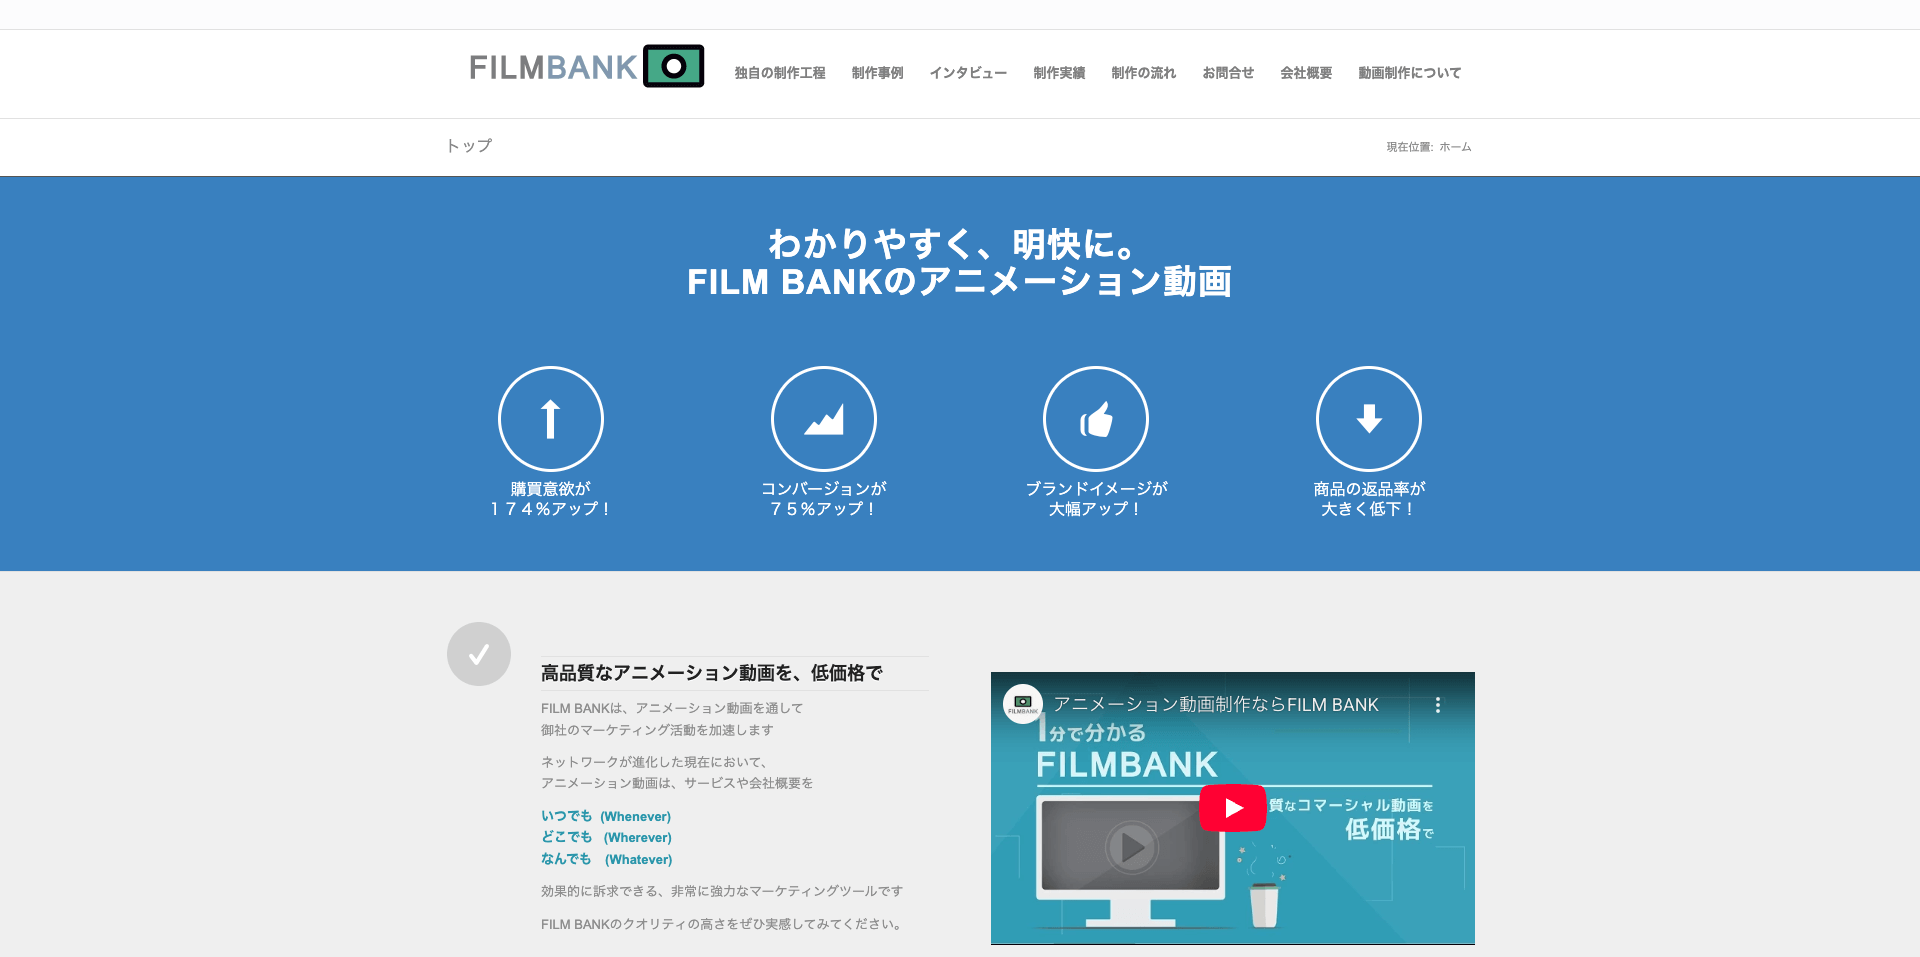Screen dimensions: 1920x957
Task: Click the rising chart circle icon
Action: [x=824, y=419]
